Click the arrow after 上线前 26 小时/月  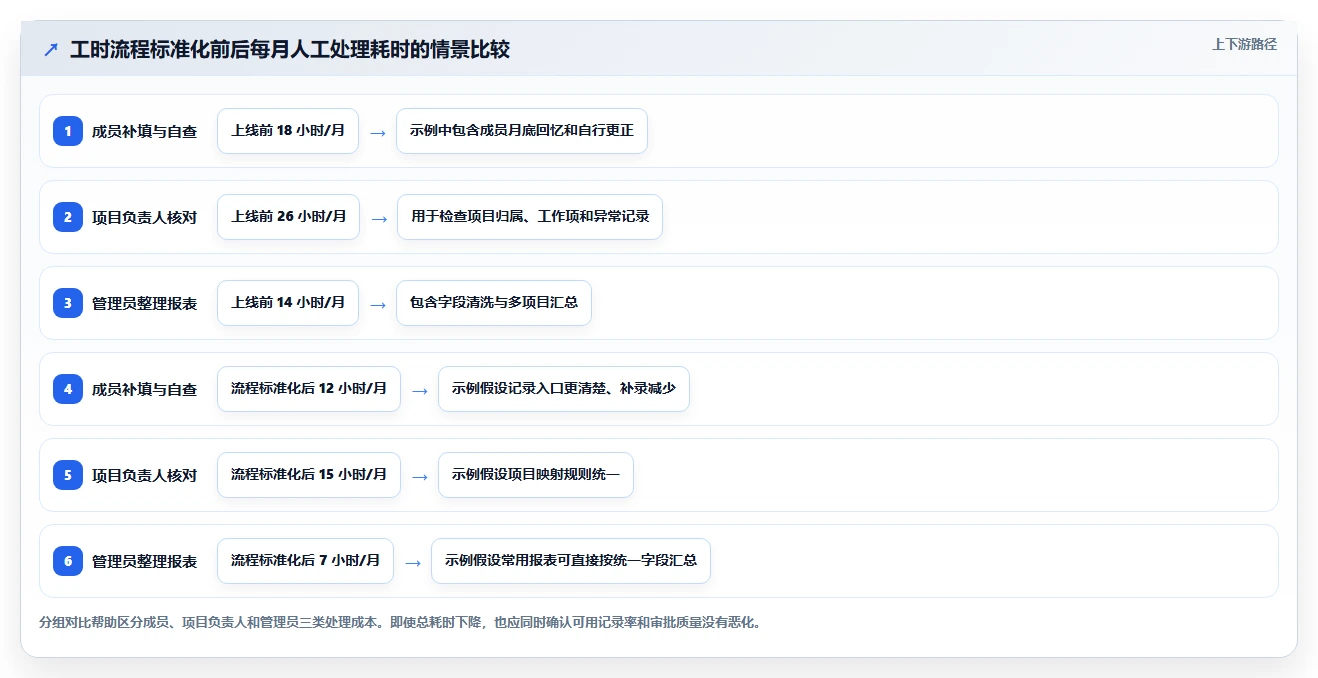click(x=379, y=218)
